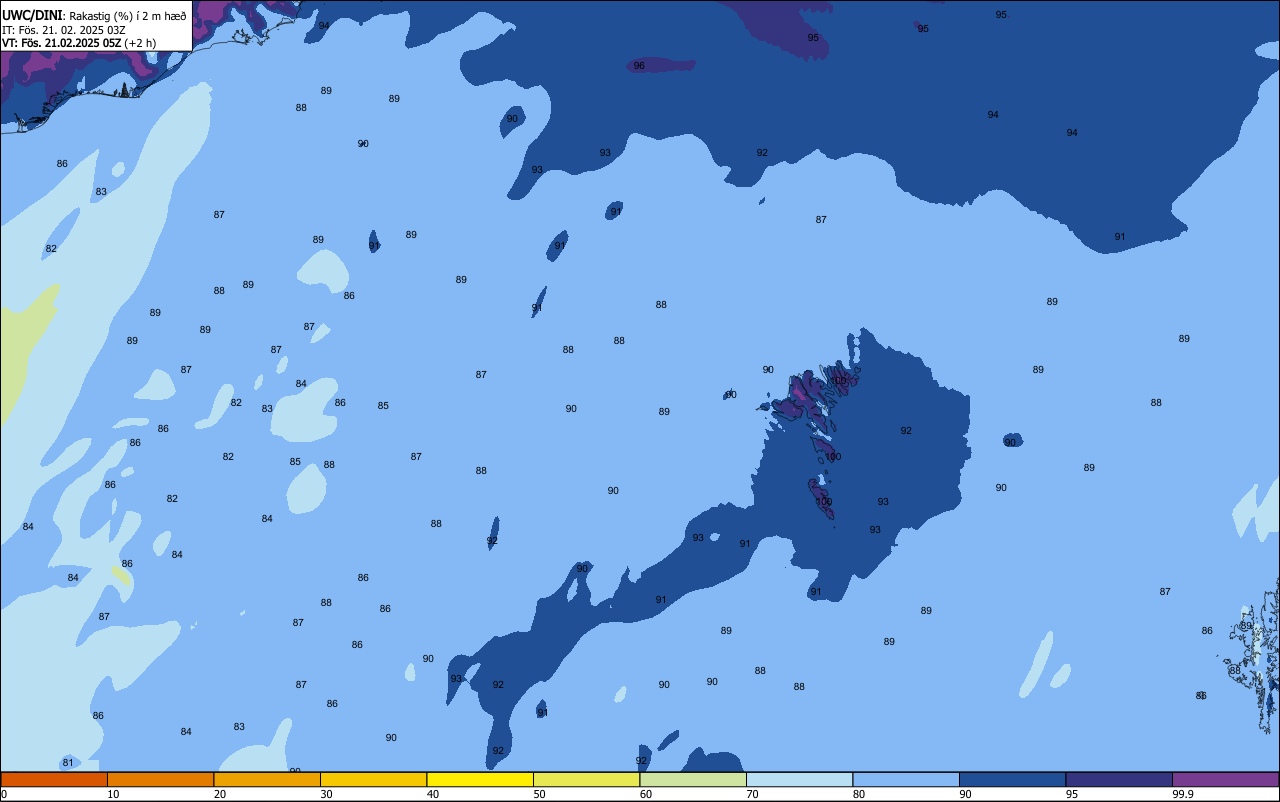The width and height of the screenshot is (1280, 802).
Task: Select the pale blue 70–80 legend swatch
Action: point(799,779)
